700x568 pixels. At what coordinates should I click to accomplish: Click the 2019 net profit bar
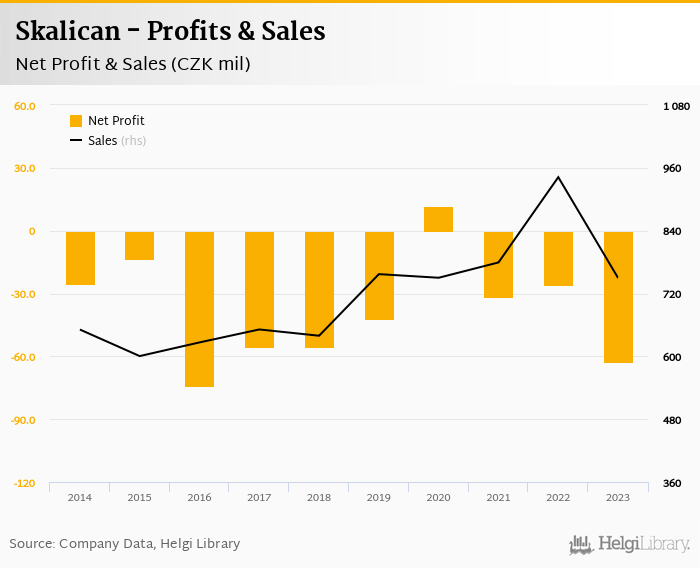(379, 276)
